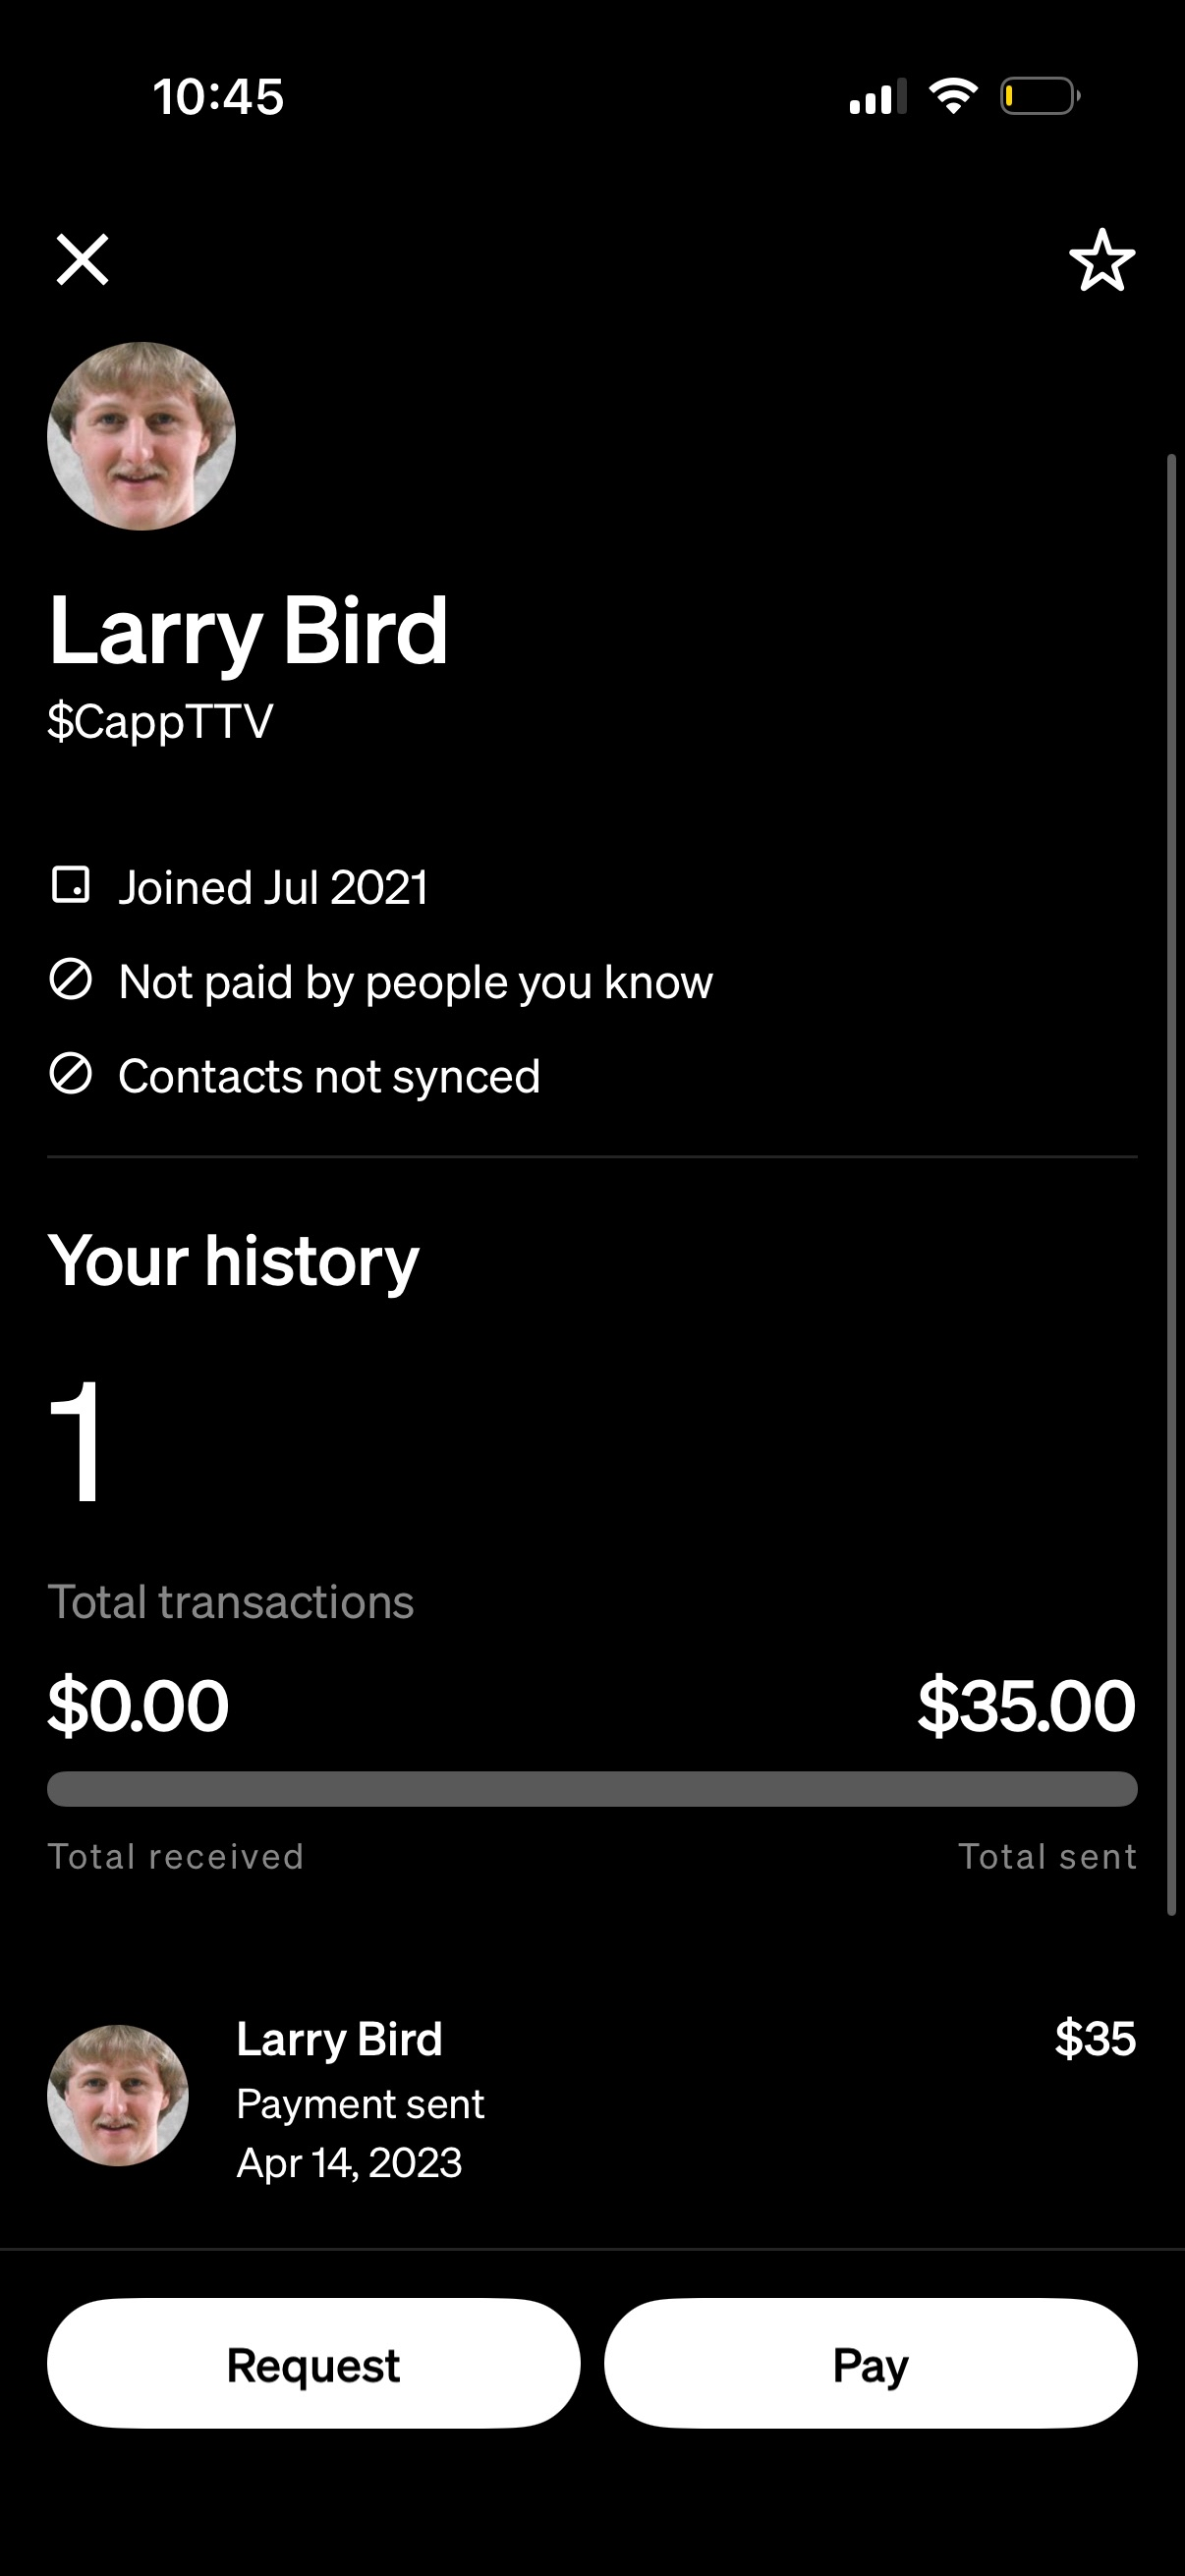1185x2576 pixels.
Task: Close the profile with the X icon
Action: point(82,260)
